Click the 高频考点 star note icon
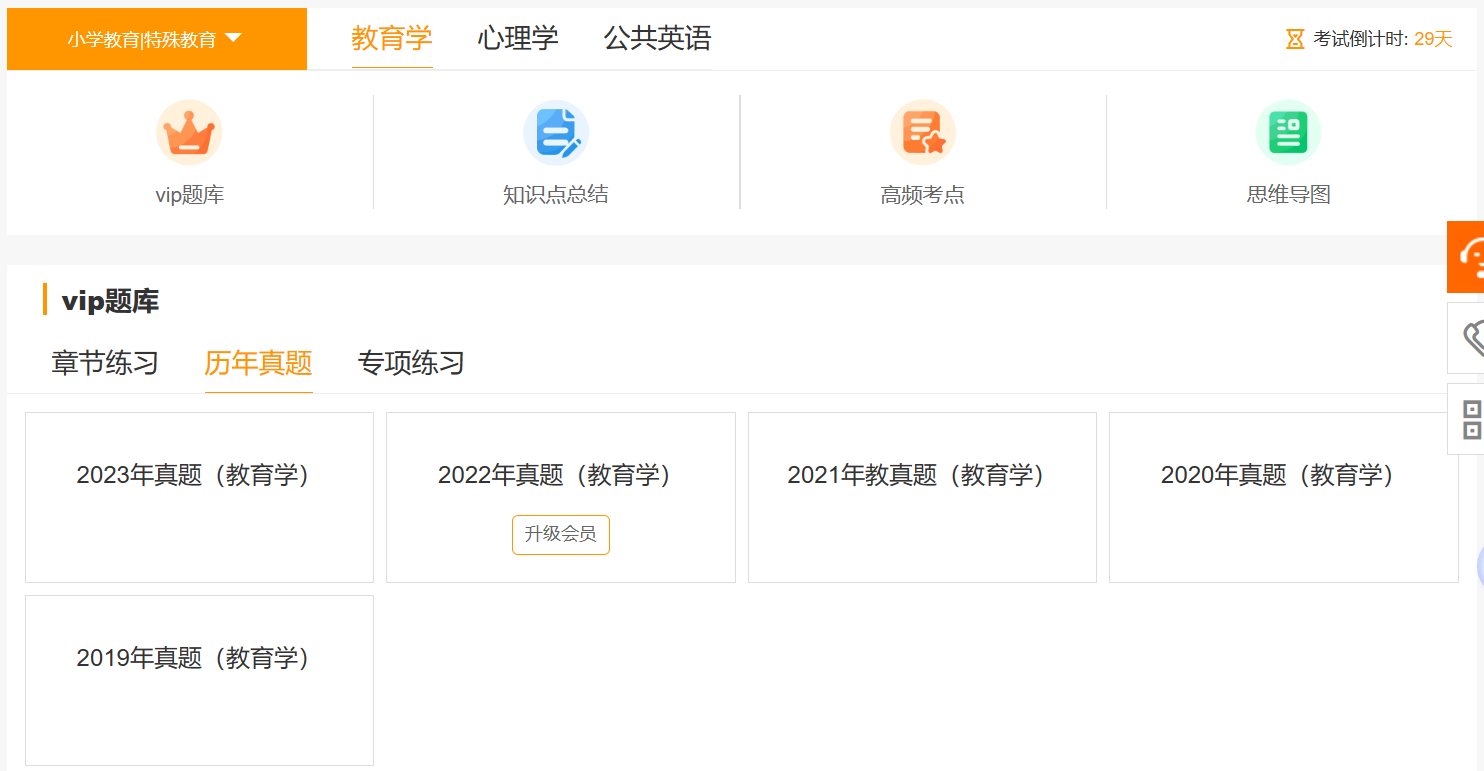Viewport: 1484px width, 771px height. pyautogui.click(x=923, y=132)
